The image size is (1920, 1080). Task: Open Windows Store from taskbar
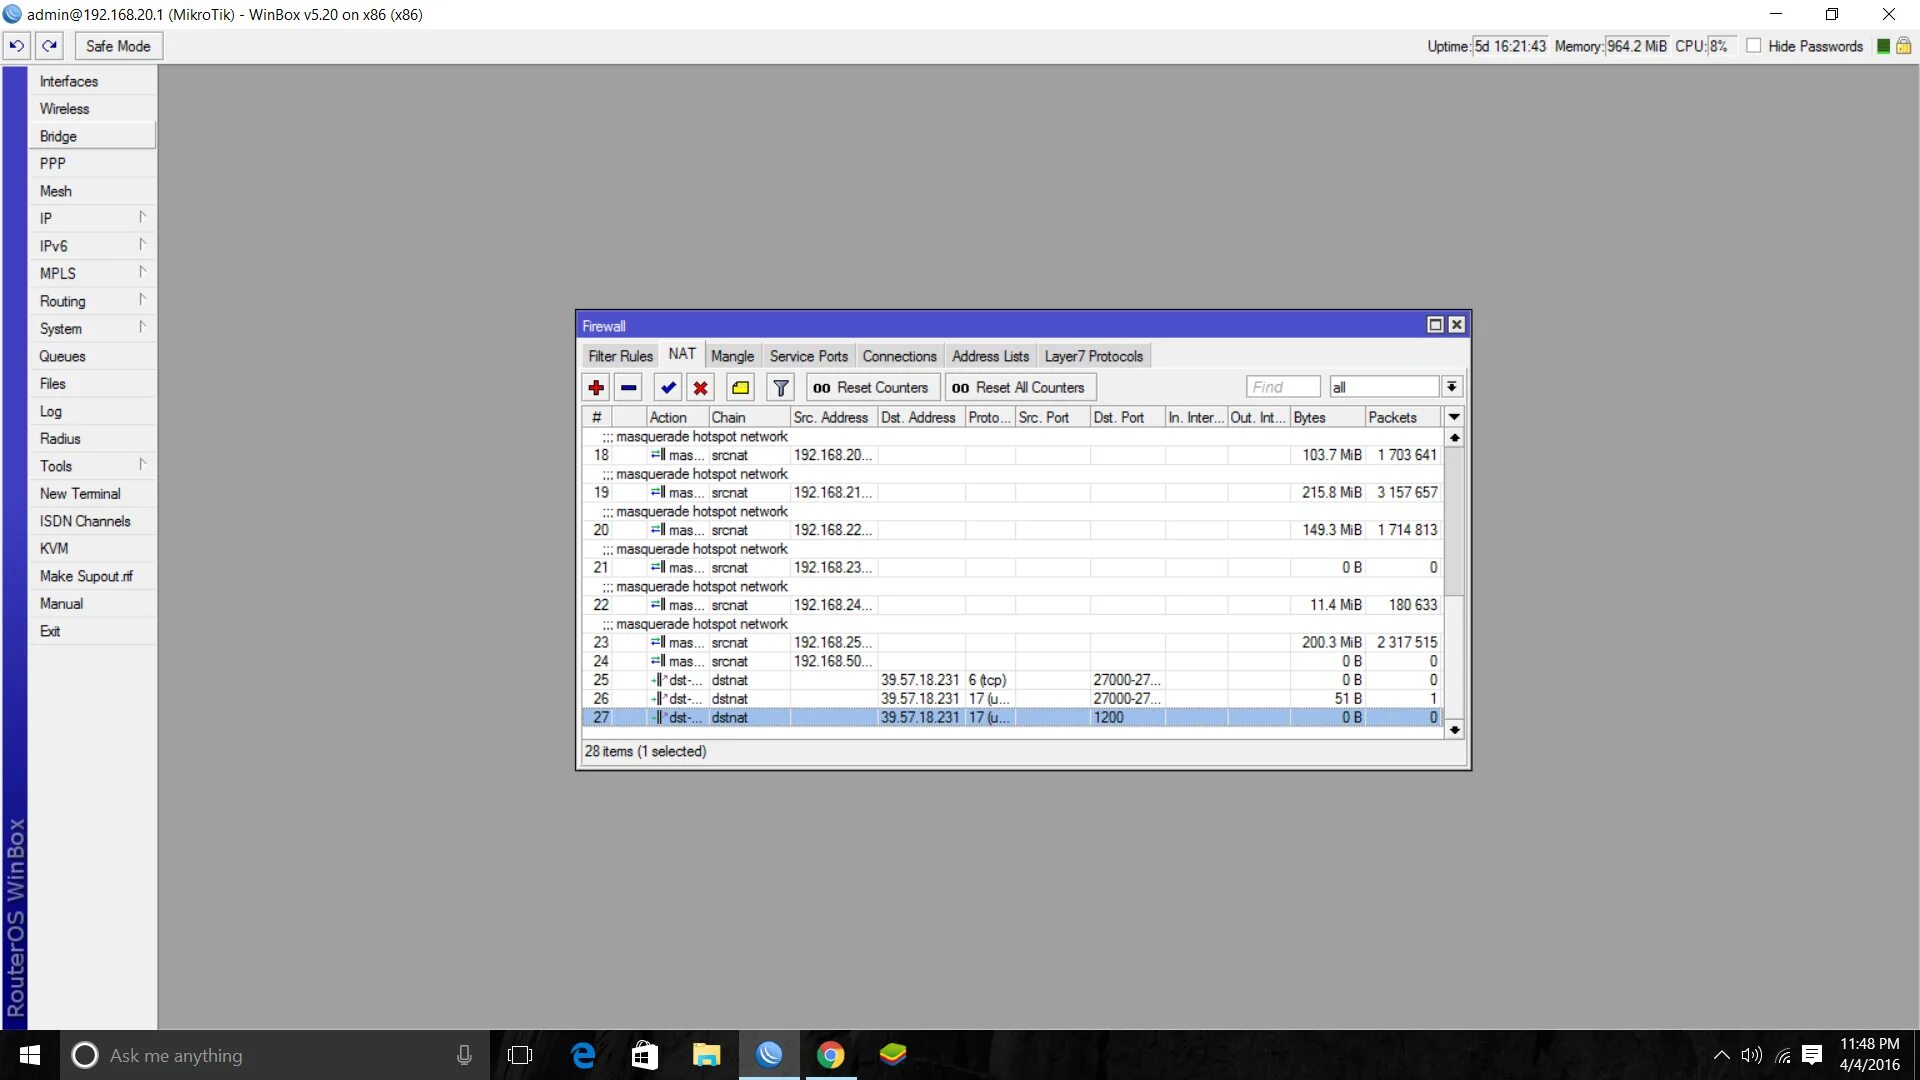[x=645, y=1055]
